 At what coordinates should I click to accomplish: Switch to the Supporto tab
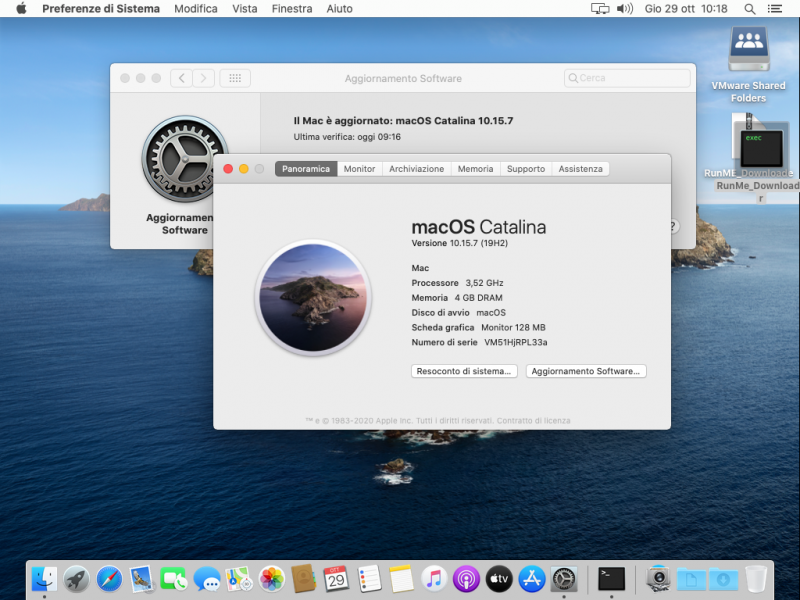pyautogui.click(x=526, y=169)
